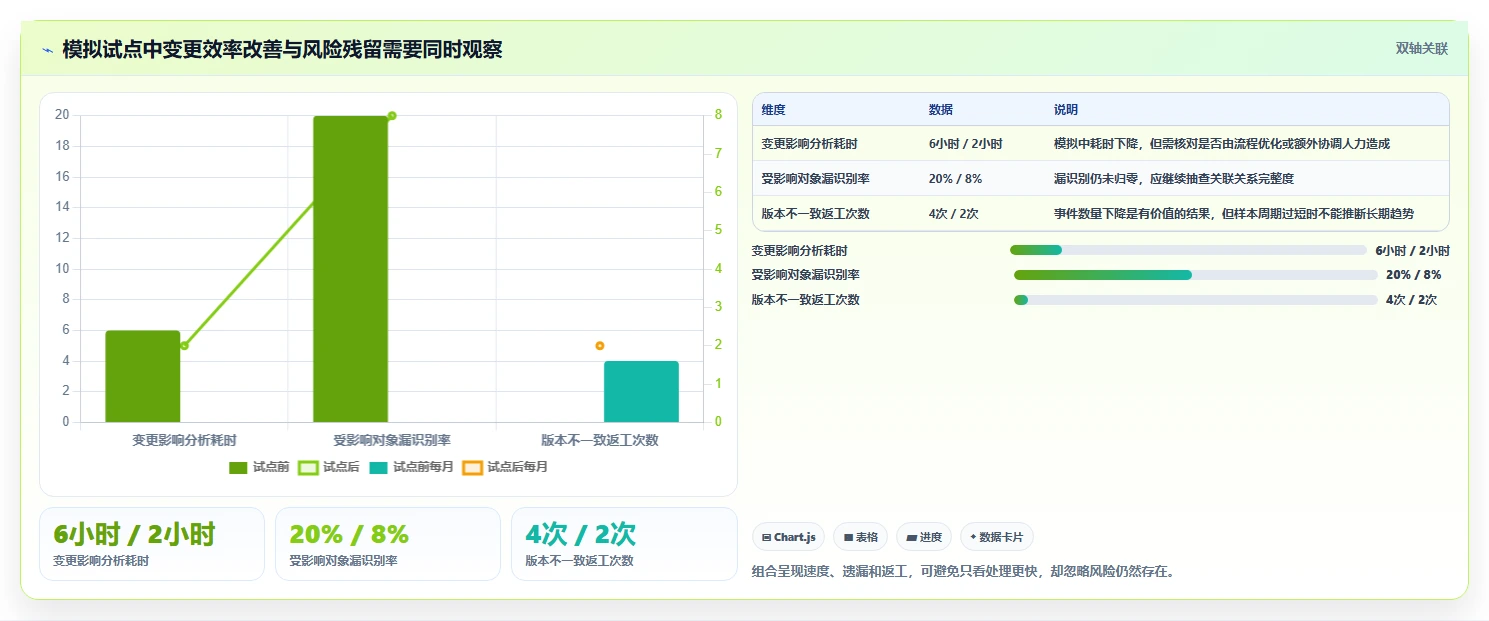Viewport: 1489px width, 621px height.
Task: Click progress label 版本不一致返工次数
Action: click(x=806, y=300)
